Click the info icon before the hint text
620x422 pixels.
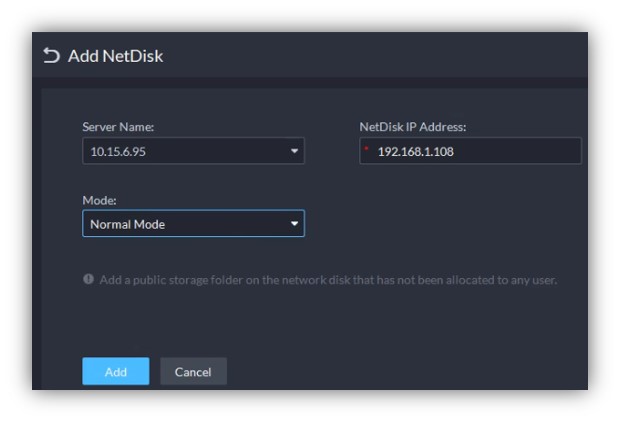[88, 280]
